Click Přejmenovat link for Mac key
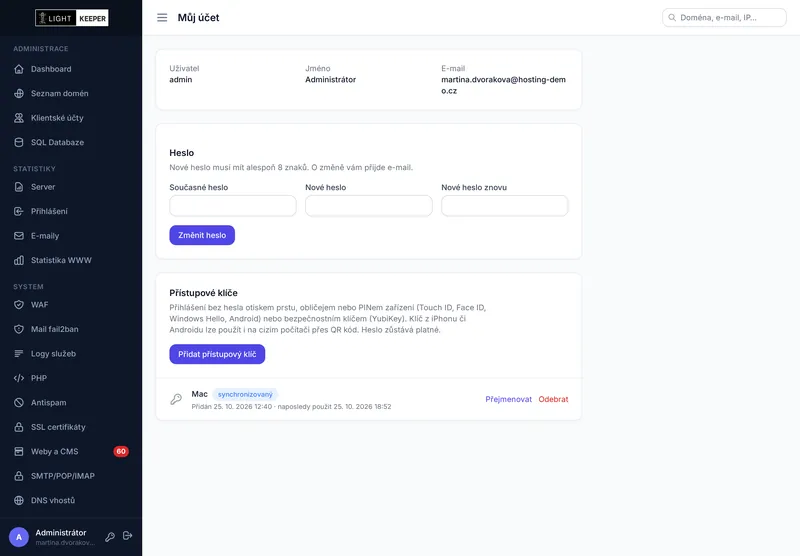This screenshot has height=556, width=800. pyautogui.click(x=509, y=399)
